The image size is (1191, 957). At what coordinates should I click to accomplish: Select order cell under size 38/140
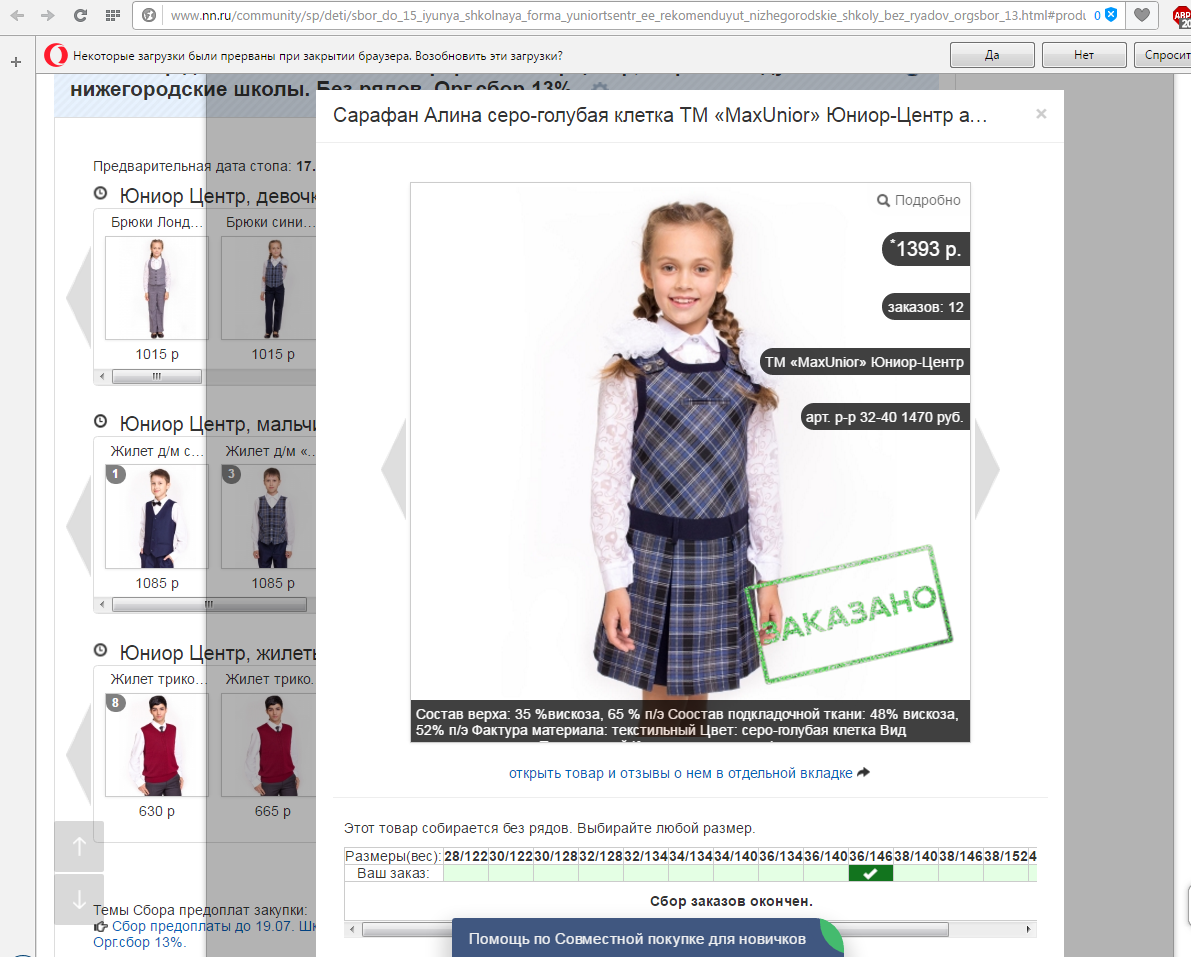coord(916,873)
